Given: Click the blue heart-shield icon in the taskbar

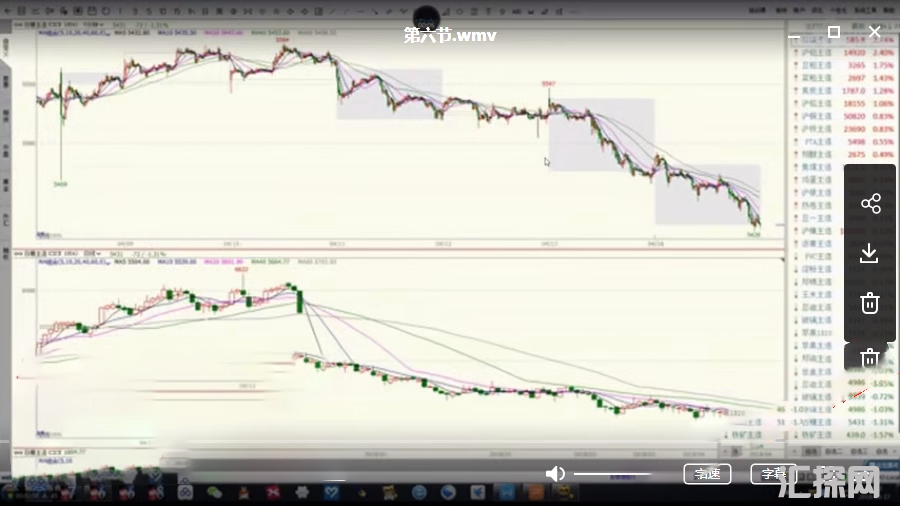Looking at the screenshot, I should tap(331, 492).
